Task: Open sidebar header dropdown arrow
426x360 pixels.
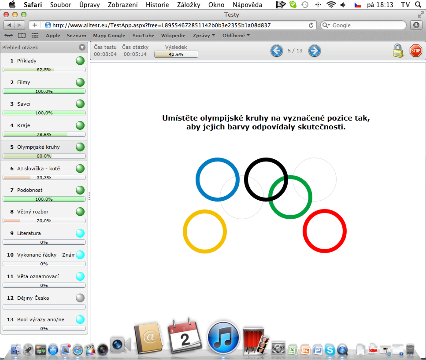Action: coord(82,47)
